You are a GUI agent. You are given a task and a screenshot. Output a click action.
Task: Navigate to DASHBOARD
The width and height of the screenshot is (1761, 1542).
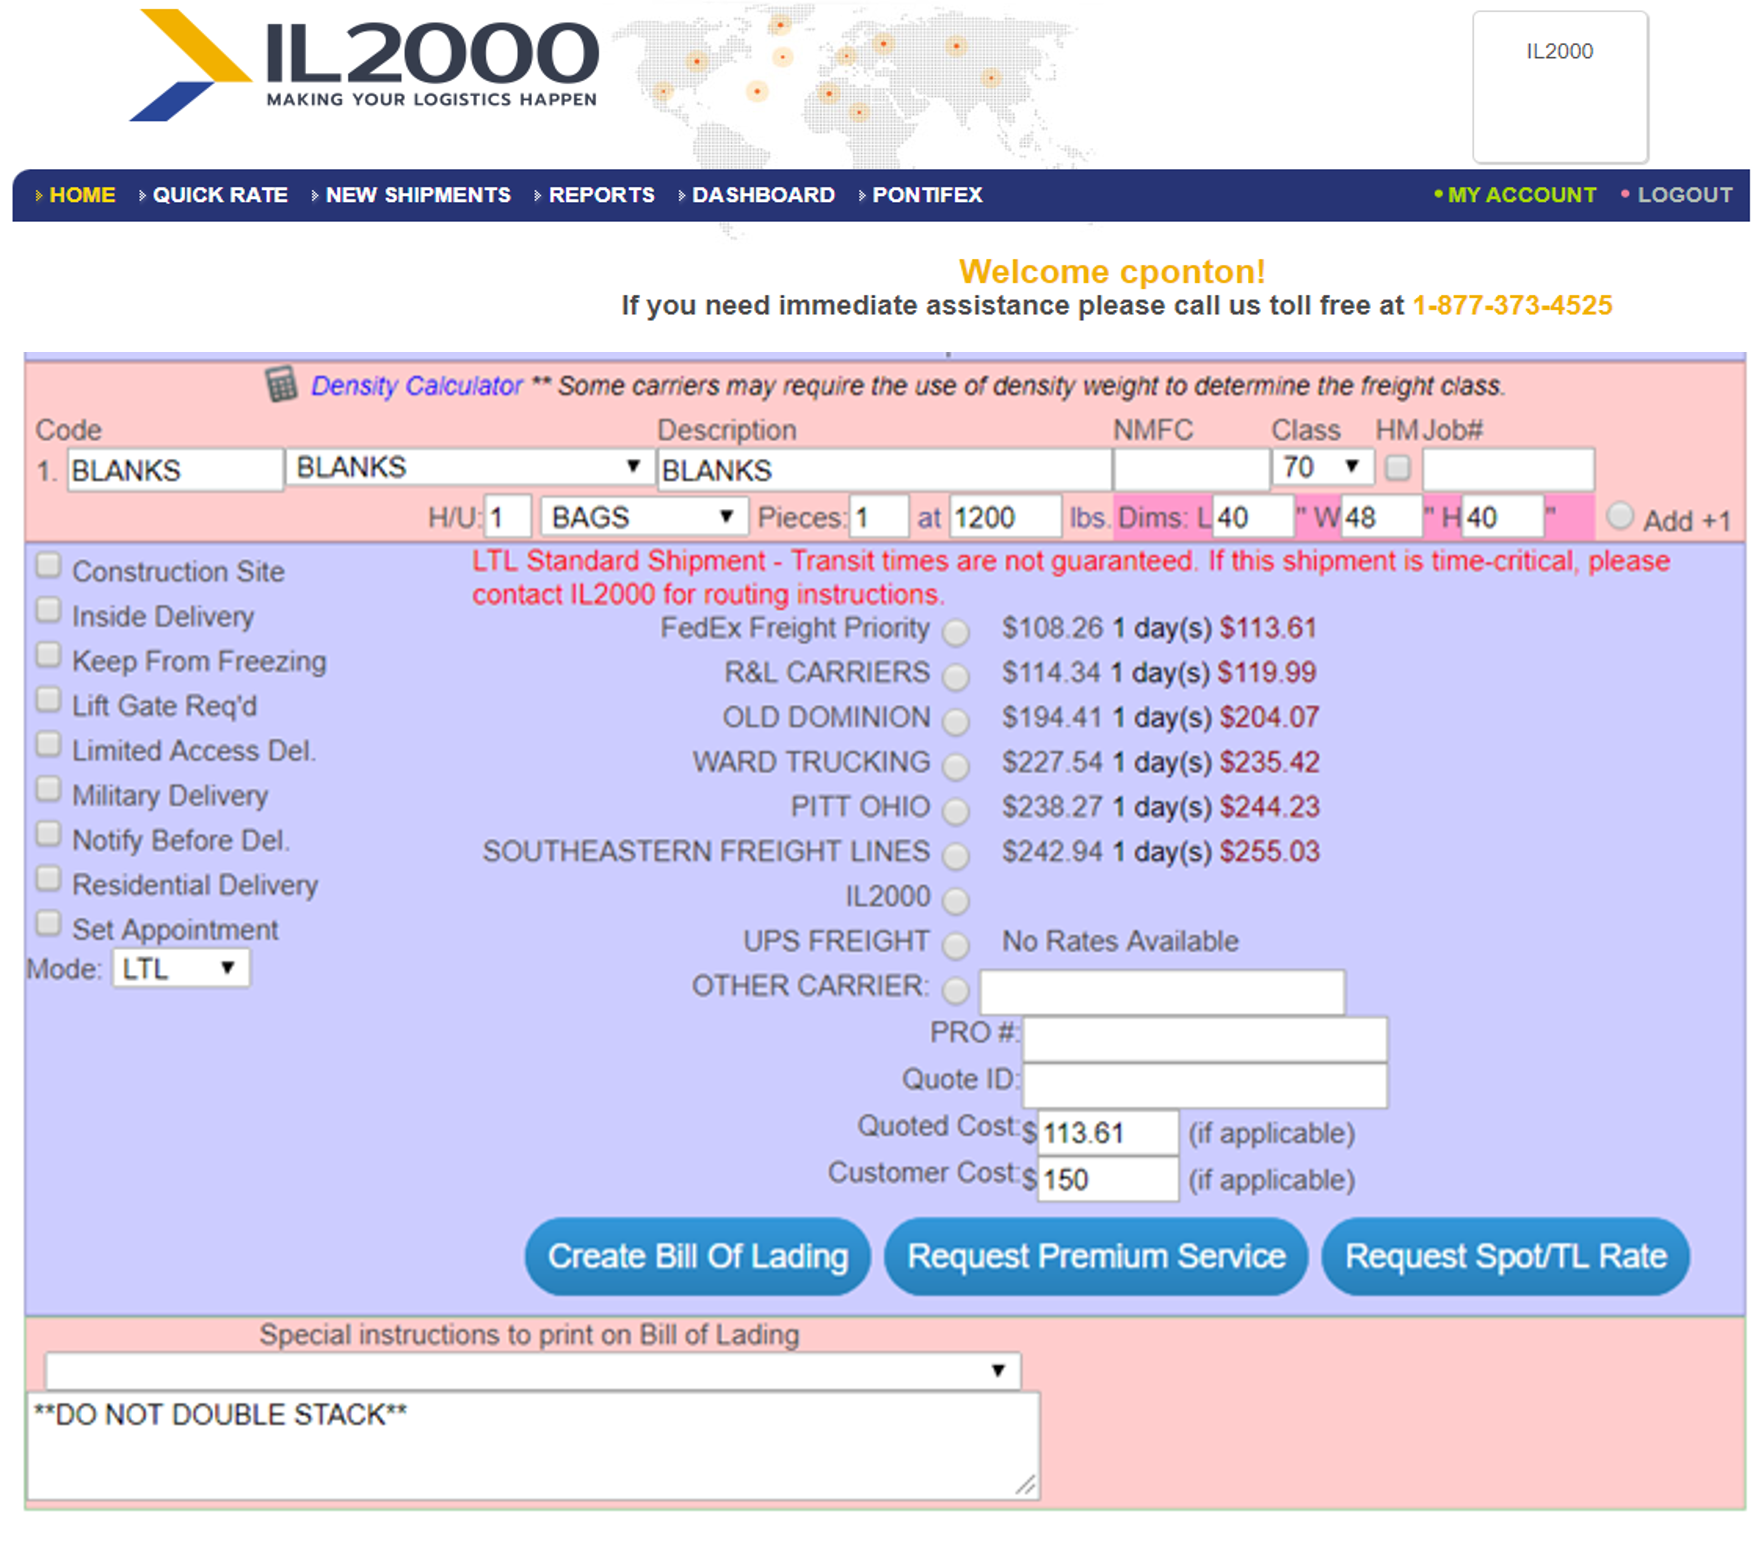point(763,195)
